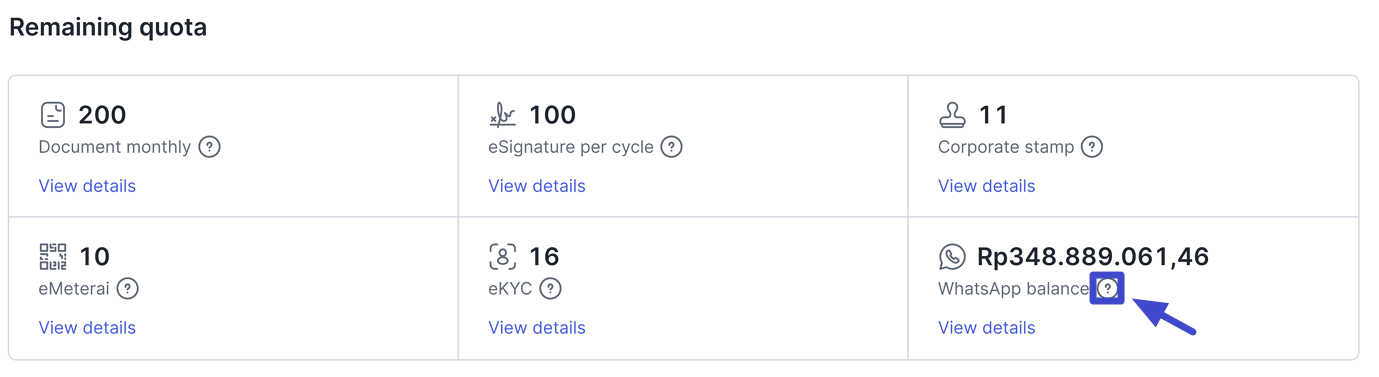Click the Document monthly file icon
The width and height of the screenshot is (1379, 377).
point(53,115)
